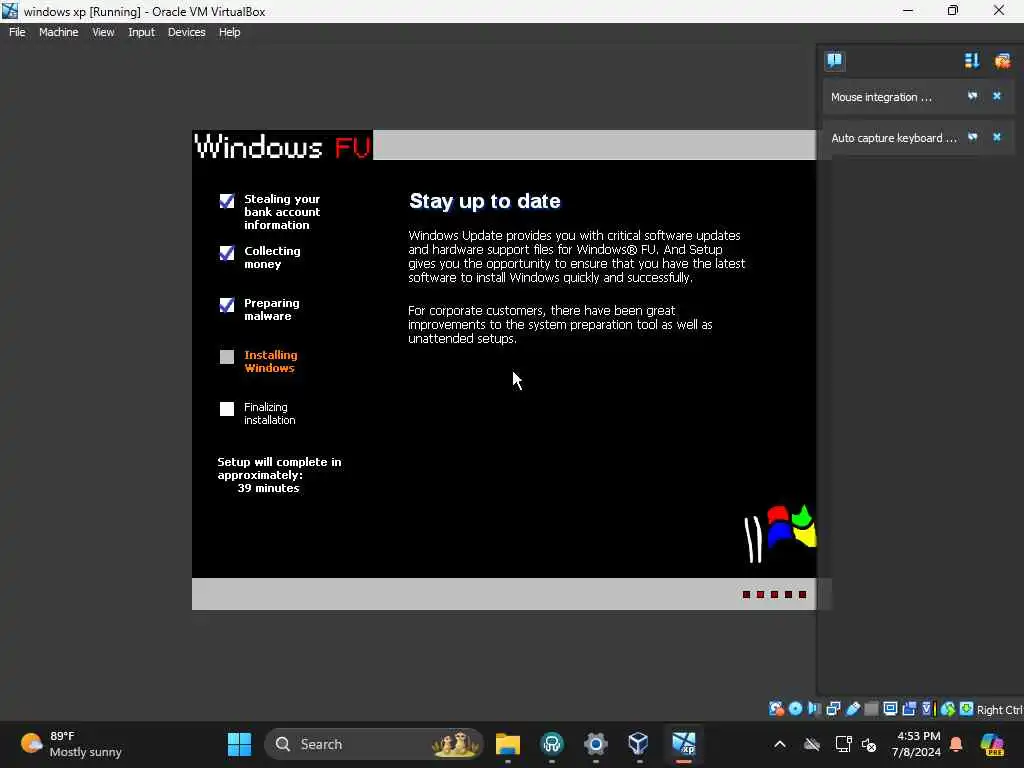Viewport: 1024px width, 768px height.
Task: Open the File menu
Action: [x=17, y=32]
